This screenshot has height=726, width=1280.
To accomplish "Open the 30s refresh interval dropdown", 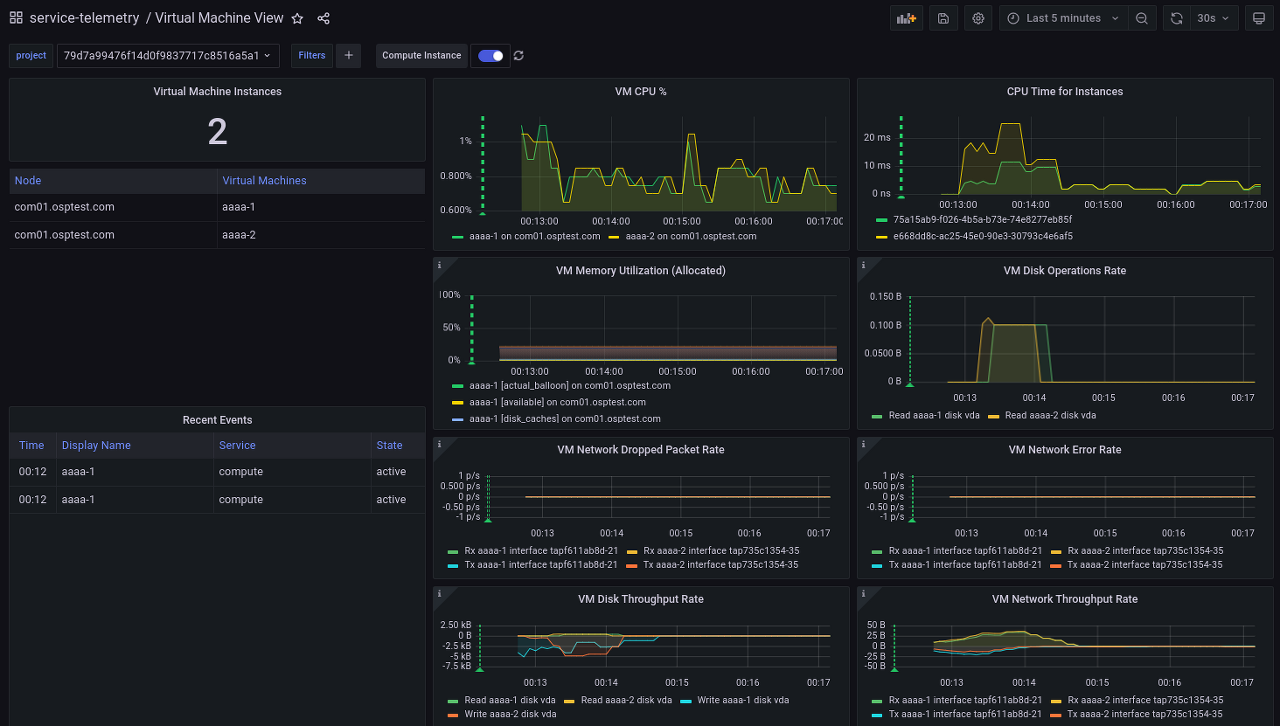I will pos(1213,18).
